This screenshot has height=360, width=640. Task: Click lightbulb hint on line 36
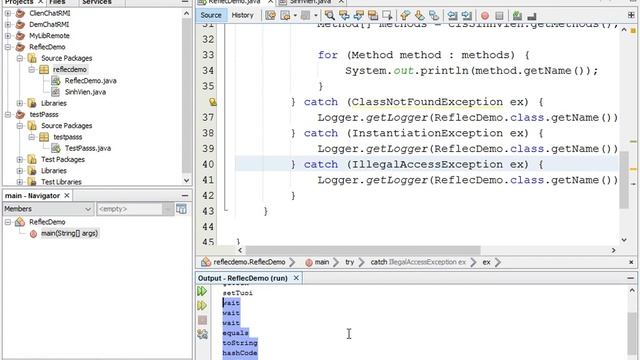click(x=213, y=102)
